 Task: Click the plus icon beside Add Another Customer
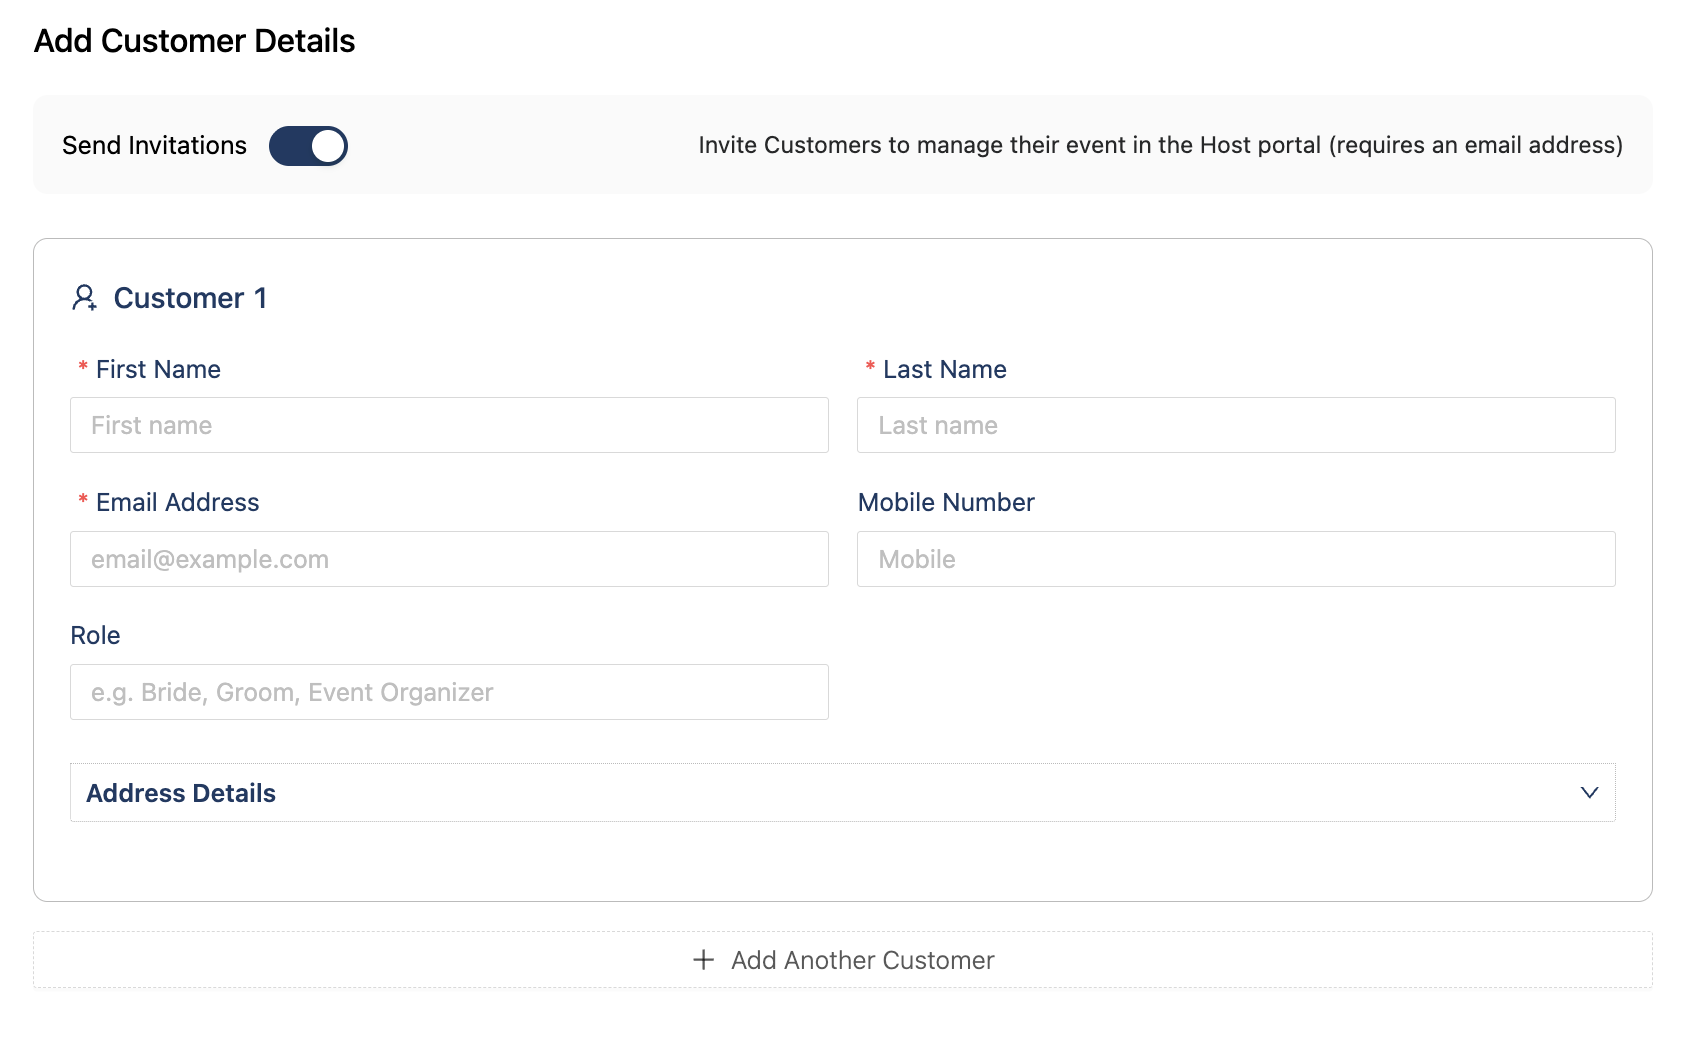point(704,960)
